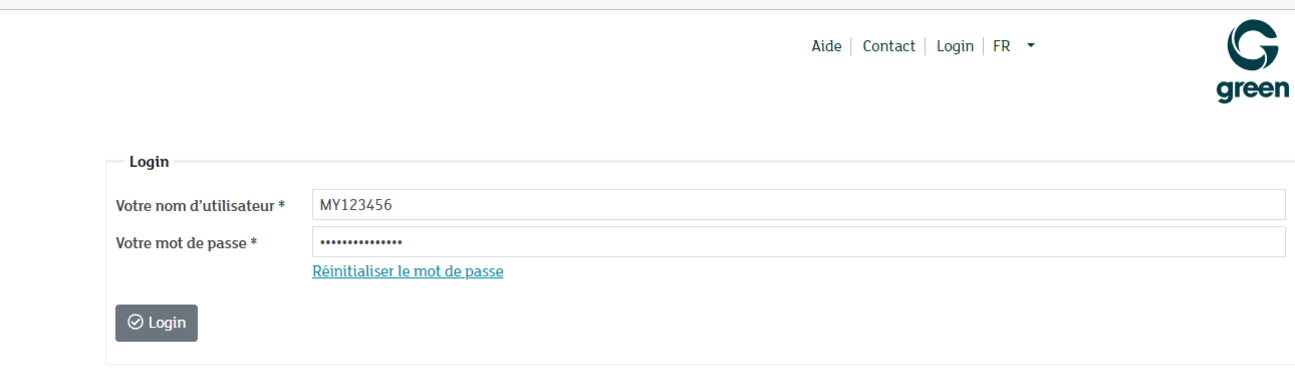Image resolution: width=1295 pixels, height=387 pixels.
Task: Focus the username field containing MY123456
Action: coord(799,205)
